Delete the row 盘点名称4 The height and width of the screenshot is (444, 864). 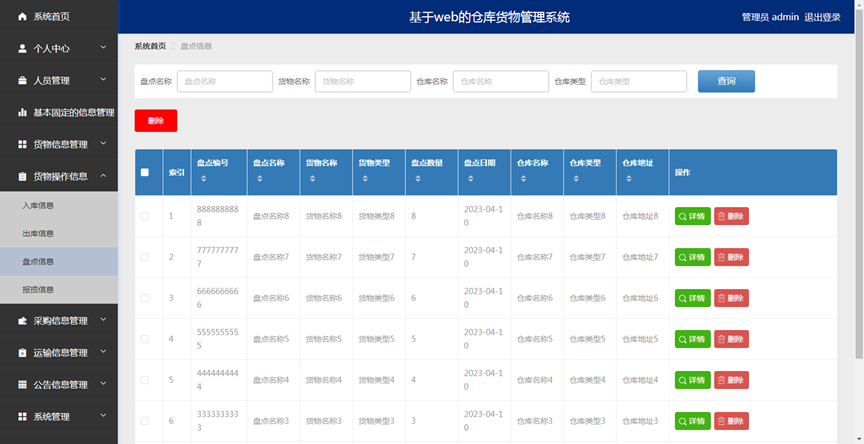pos(731,380)
